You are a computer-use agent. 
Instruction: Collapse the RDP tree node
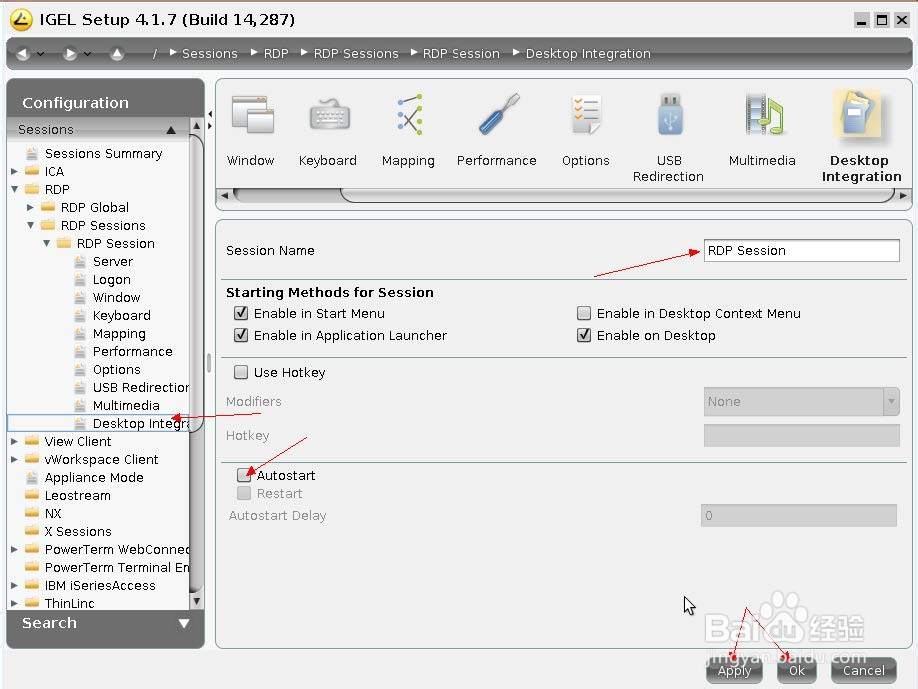(15, 189)
